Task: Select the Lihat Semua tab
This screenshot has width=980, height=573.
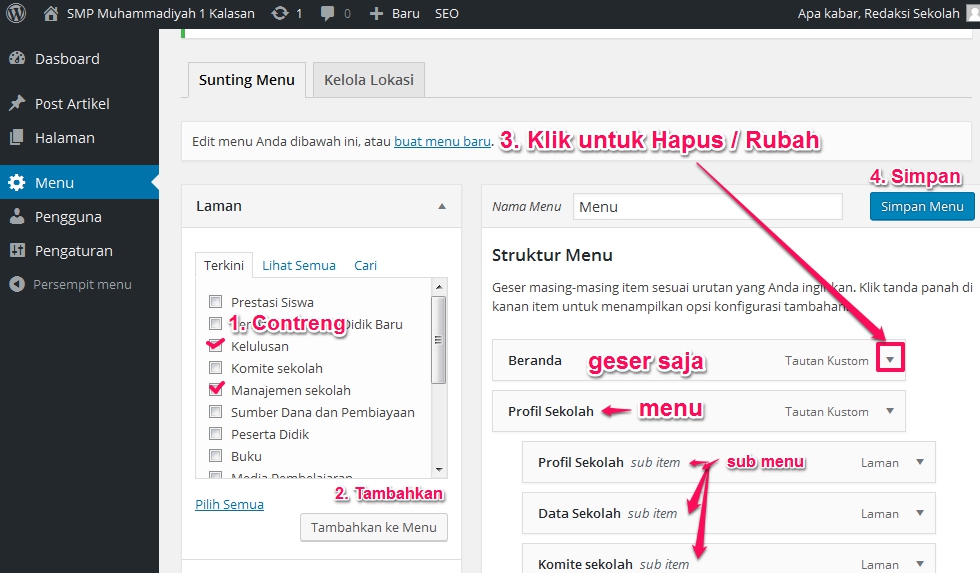Action: tap(298, 265)
